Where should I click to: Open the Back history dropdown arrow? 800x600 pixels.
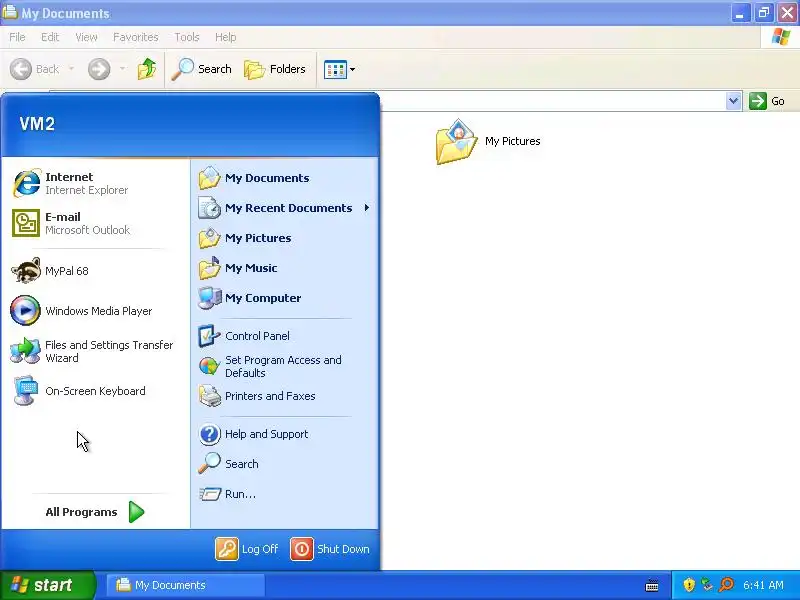[71, 69]
